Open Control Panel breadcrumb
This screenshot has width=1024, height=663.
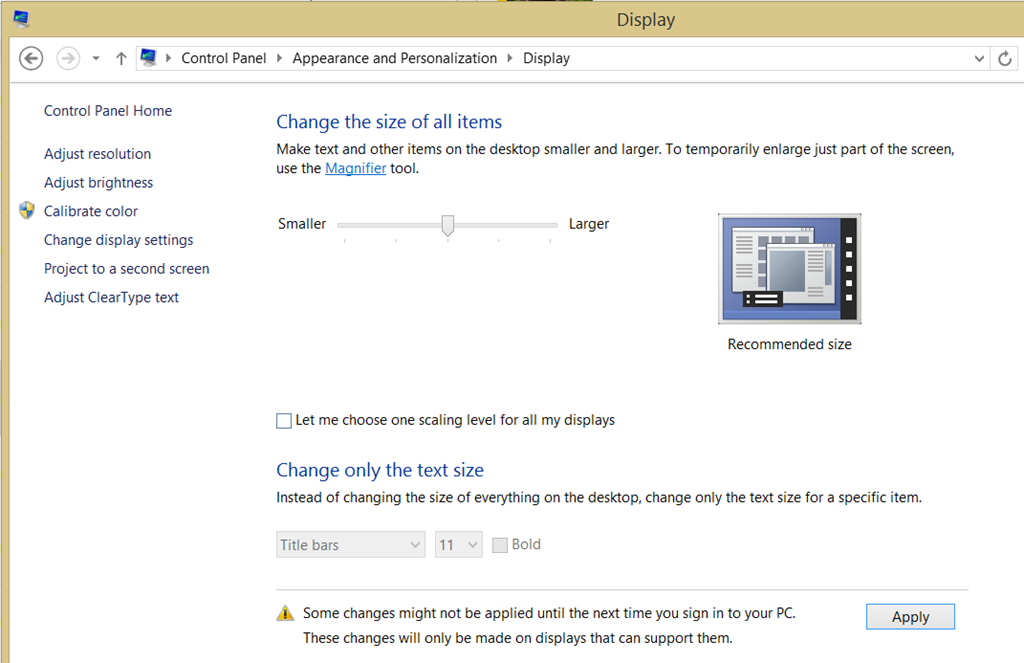click(223, 58)
